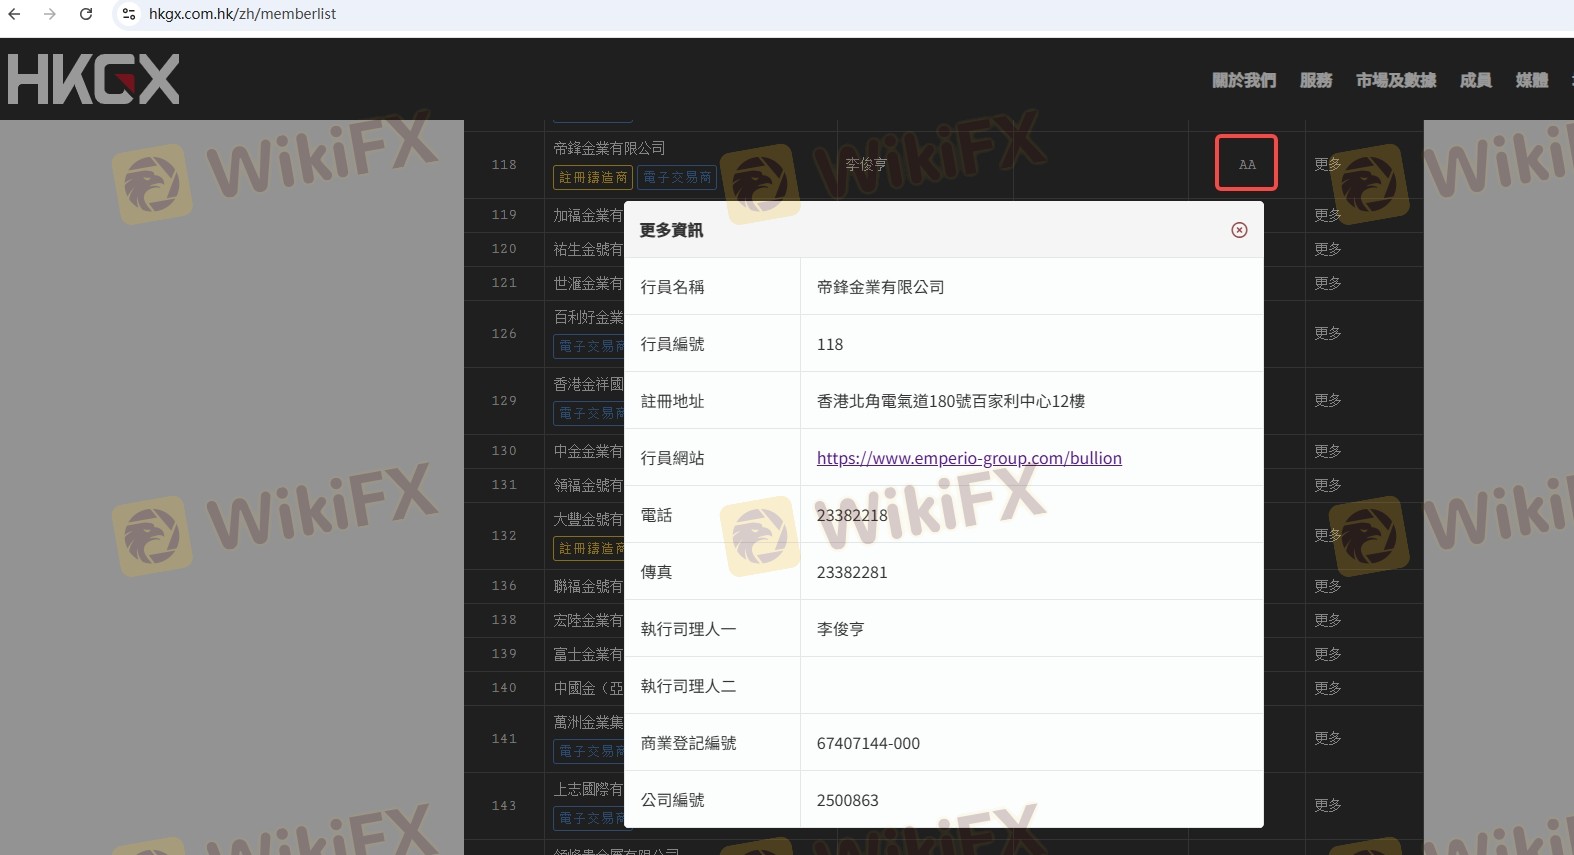Click the browser forward arrow
1574x855 pixels.
pos(50,14)
